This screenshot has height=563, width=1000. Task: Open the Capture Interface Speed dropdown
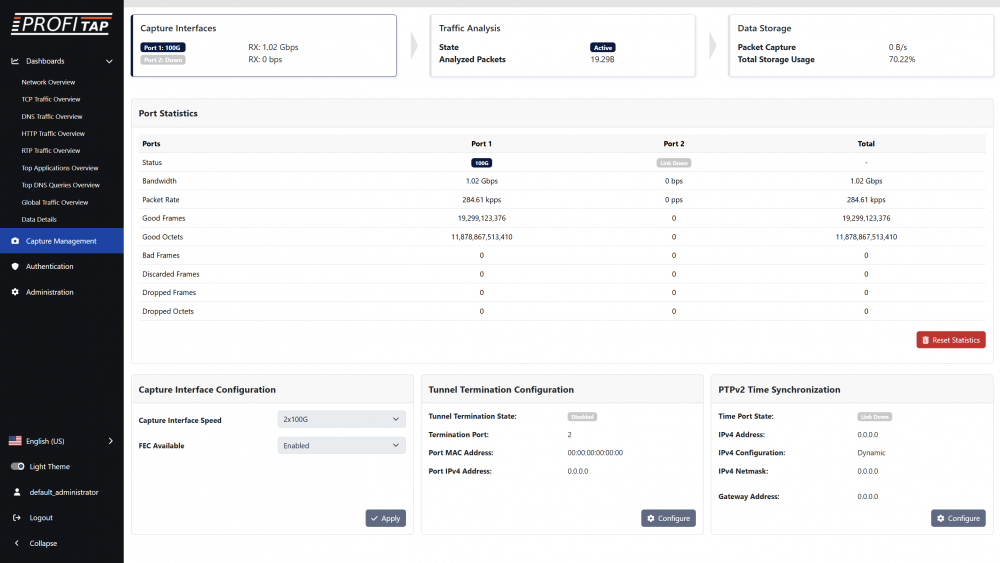(341, 420)
